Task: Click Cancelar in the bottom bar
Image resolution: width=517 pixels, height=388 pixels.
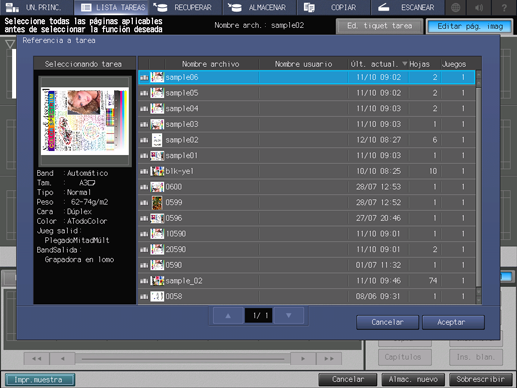Action: (x=348, y=380)
